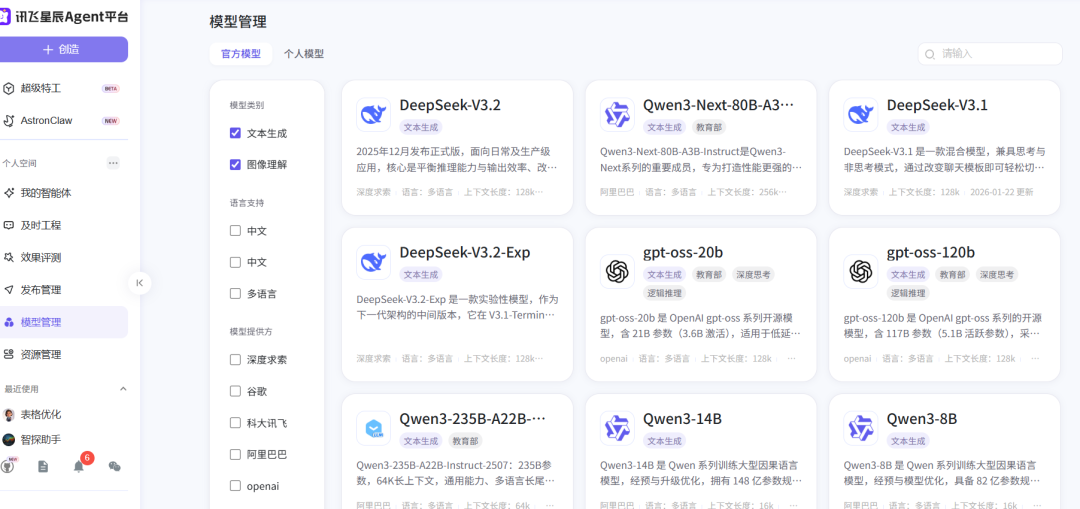Open 超级特工 via its hexagon icon
This screenshot has height=509, width=1080.
8,88
